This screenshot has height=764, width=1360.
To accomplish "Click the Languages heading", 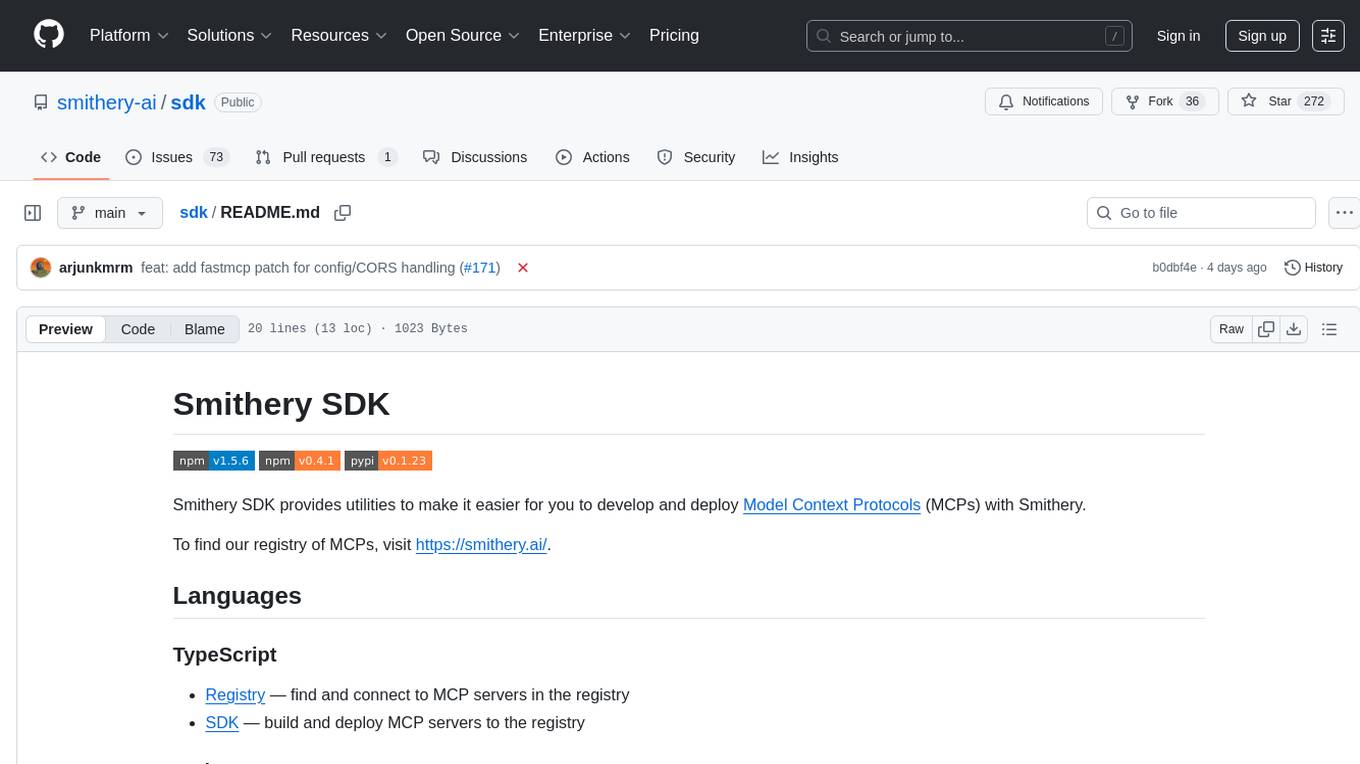I will [x=237, y=596].
